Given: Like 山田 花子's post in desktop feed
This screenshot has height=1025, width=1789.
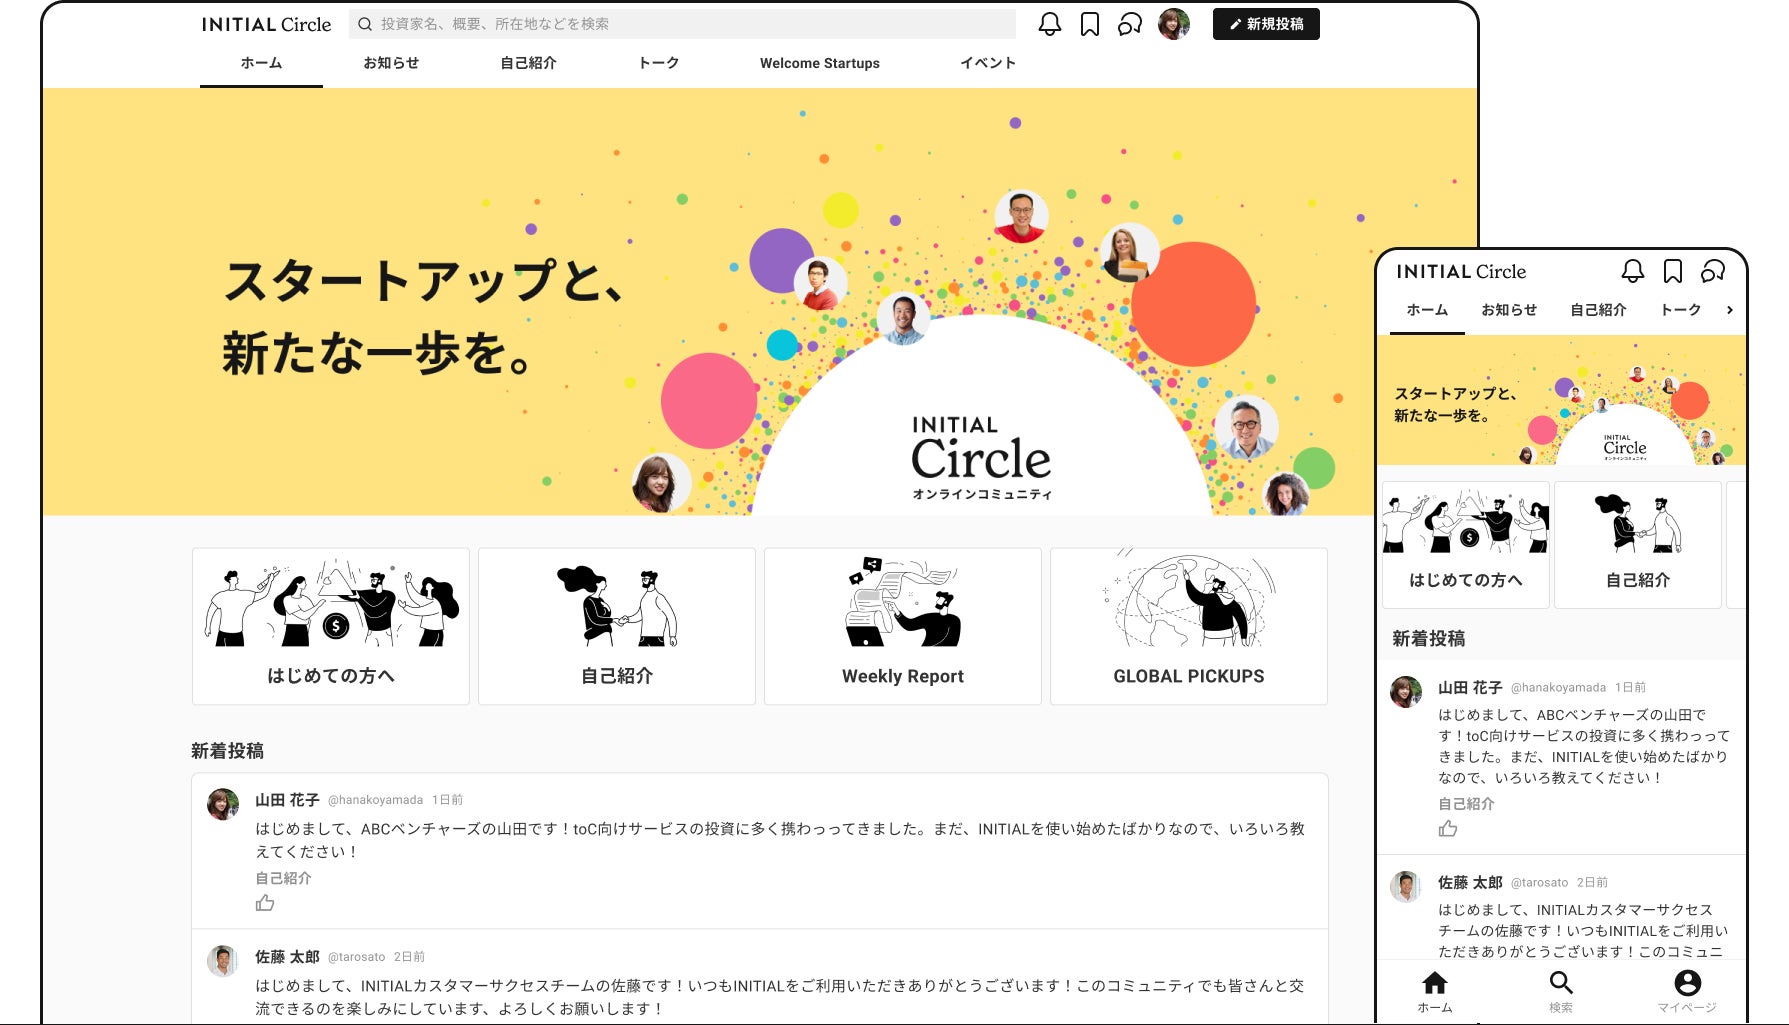Looking at the screenshot, I should tap(265, 903).
